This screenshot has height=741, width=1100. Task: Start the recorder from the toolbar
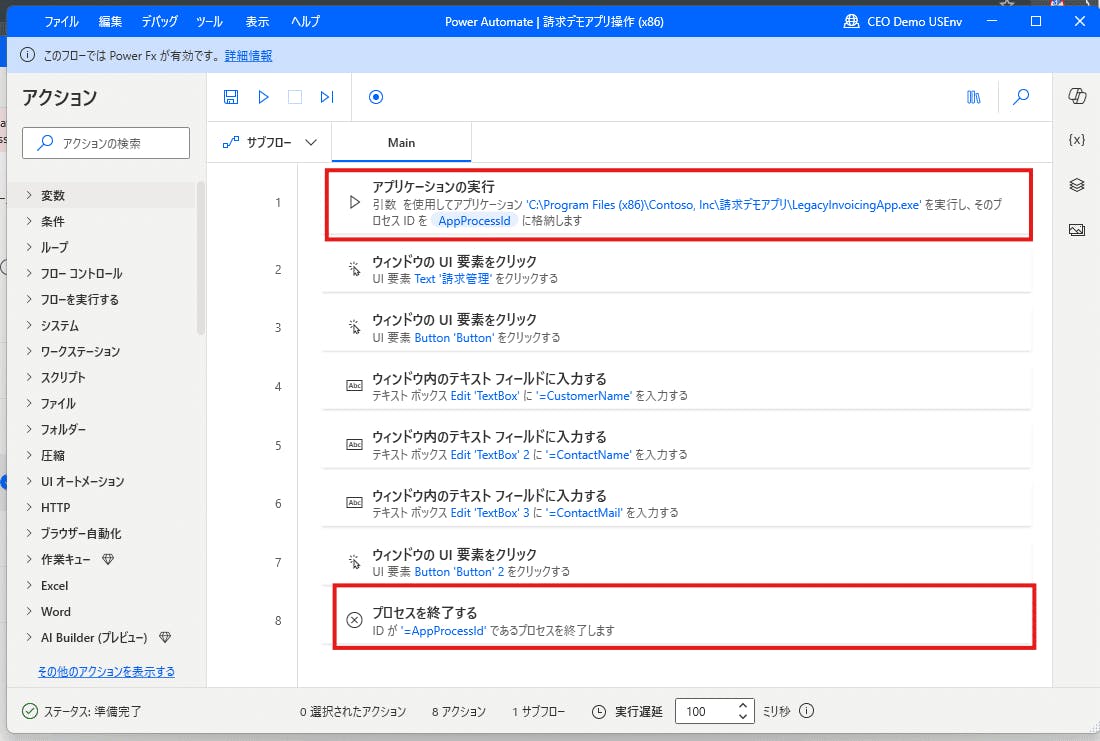pos(376,97)
